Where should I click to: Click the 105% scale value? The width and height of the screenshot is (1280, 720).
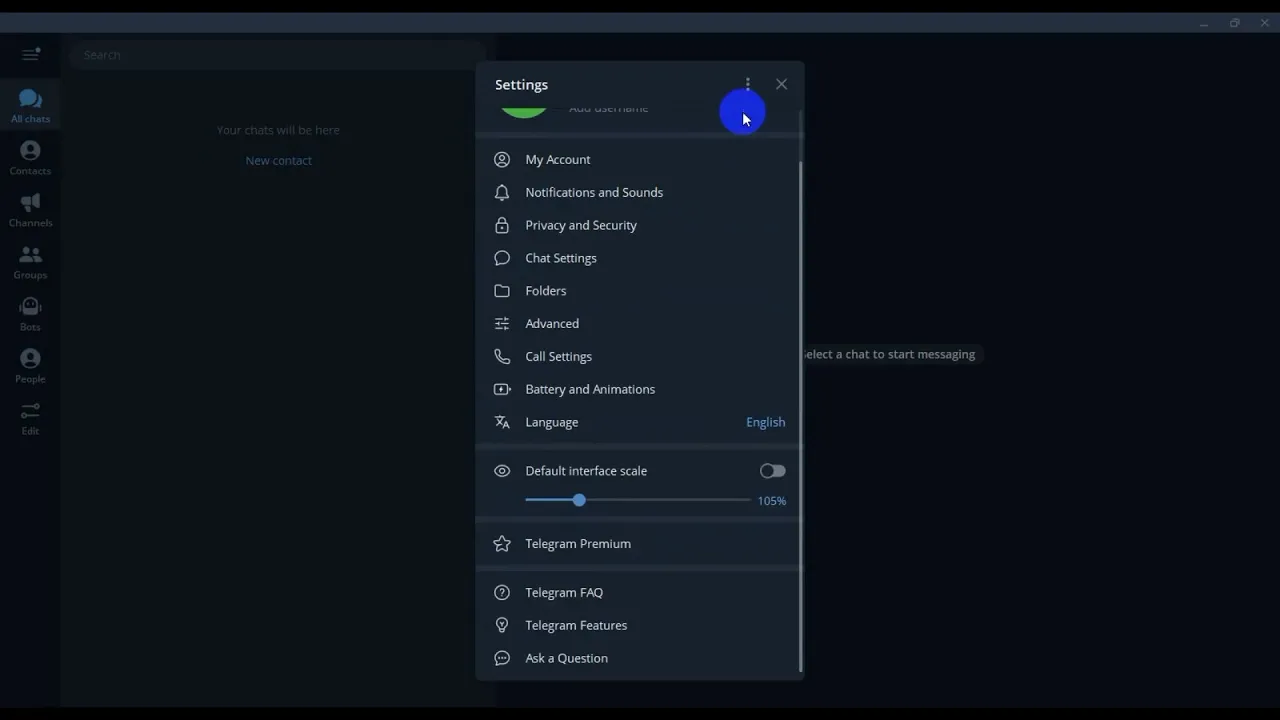[772, 501]
